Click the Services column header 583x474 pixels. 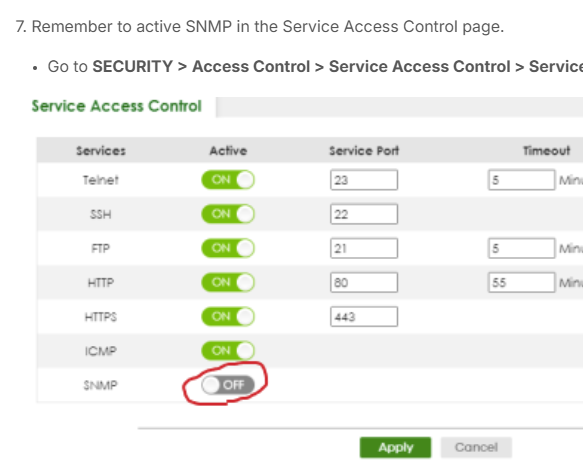click(x=101, y=151)
